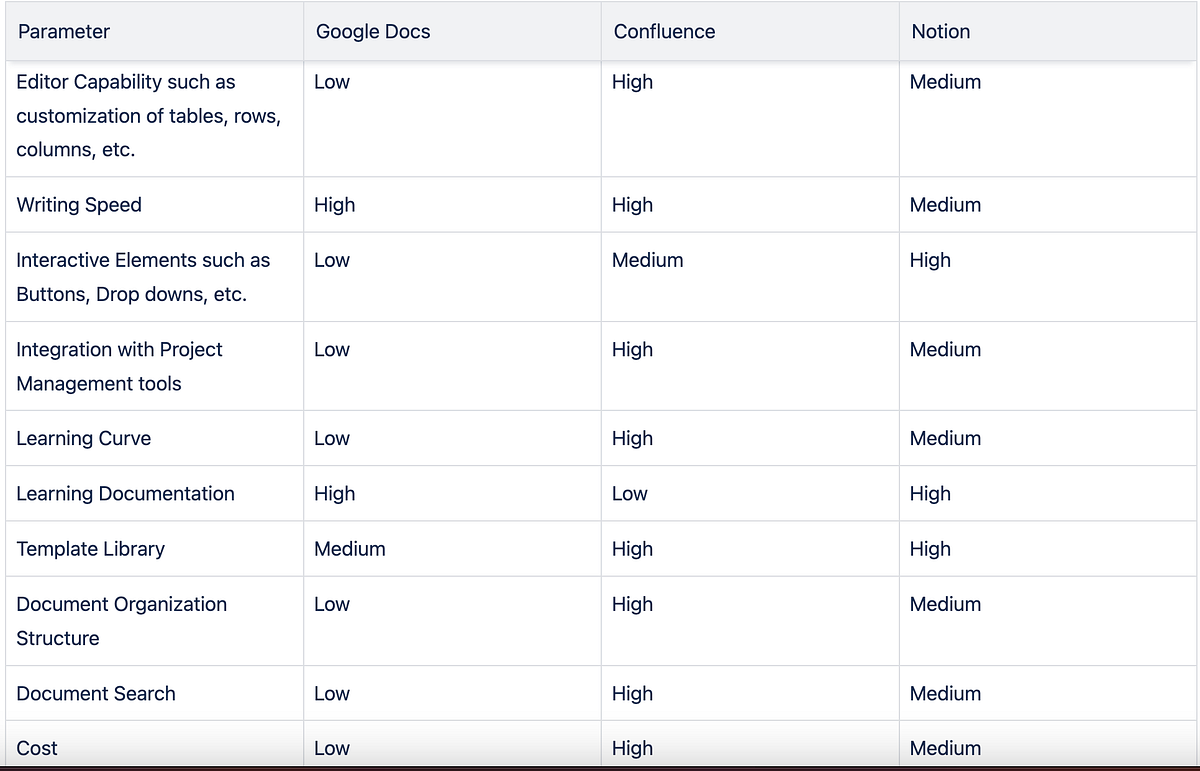Select High value for Interactive Elements Notion
Screen dimensions: 1200x771
pyautogui.click(x=930, y=260)
